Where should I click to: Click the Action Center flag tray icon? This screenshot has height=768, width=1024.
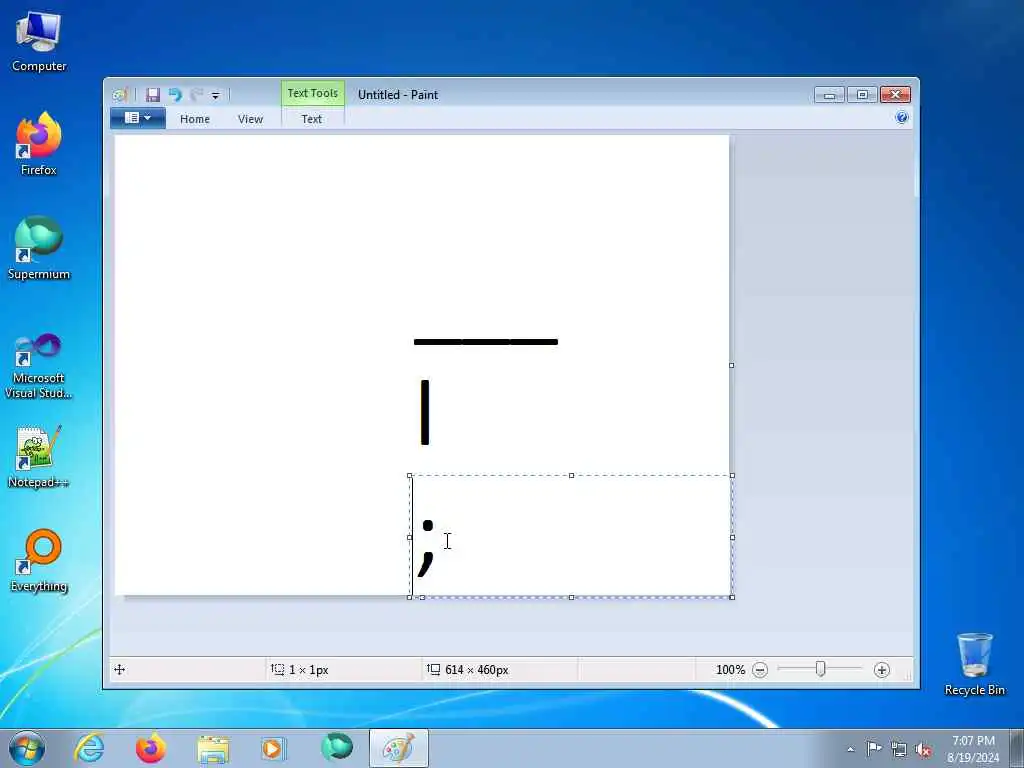pyautogui.click(x=874, y=748)
